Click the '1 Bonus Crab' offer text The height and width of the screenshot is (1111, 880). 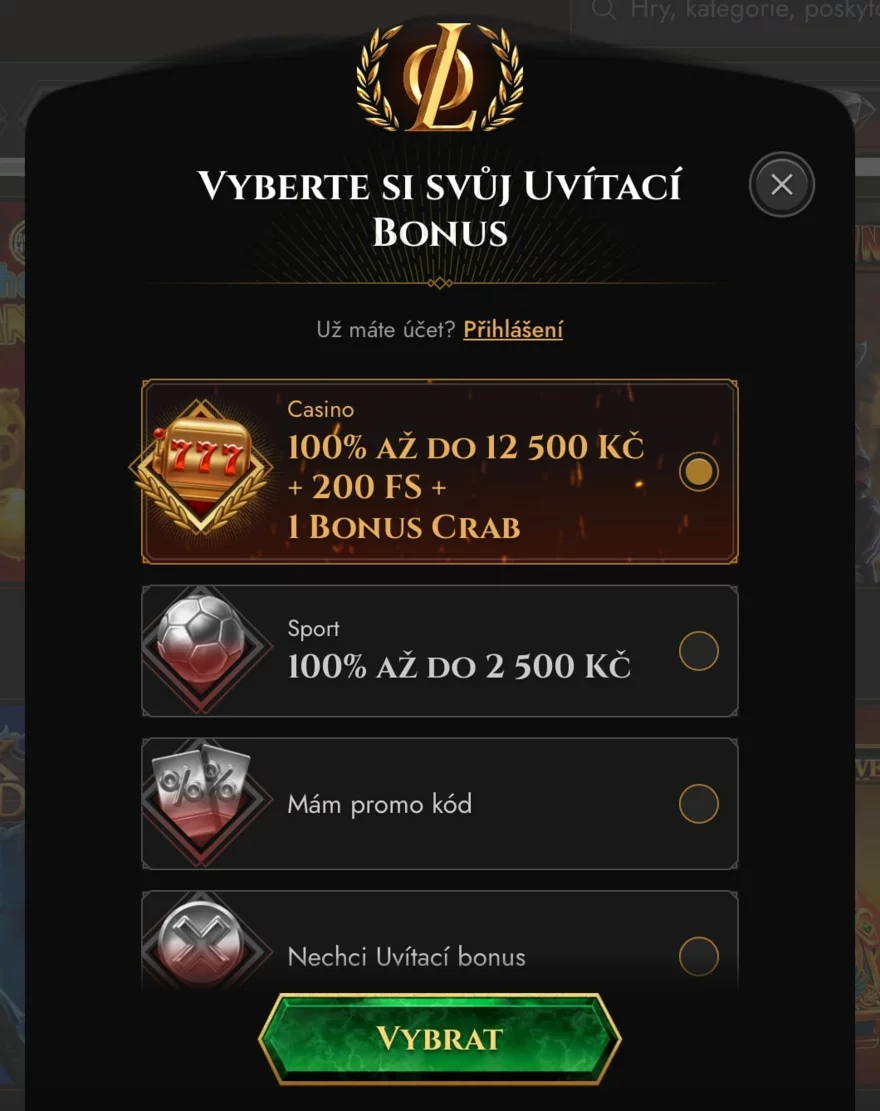pyautogui.click(x=404, y=527)
